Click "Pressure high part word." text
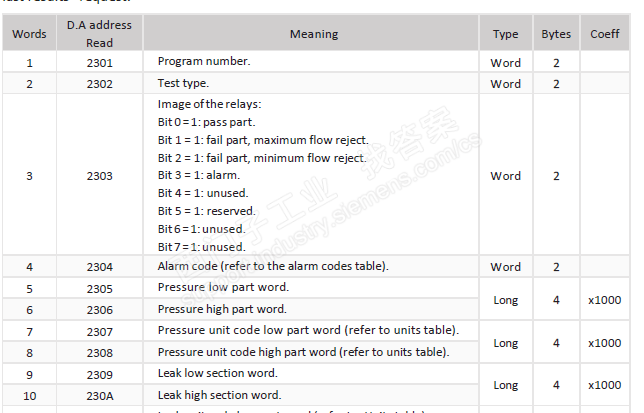644x413 pixels. pos(222,309)
